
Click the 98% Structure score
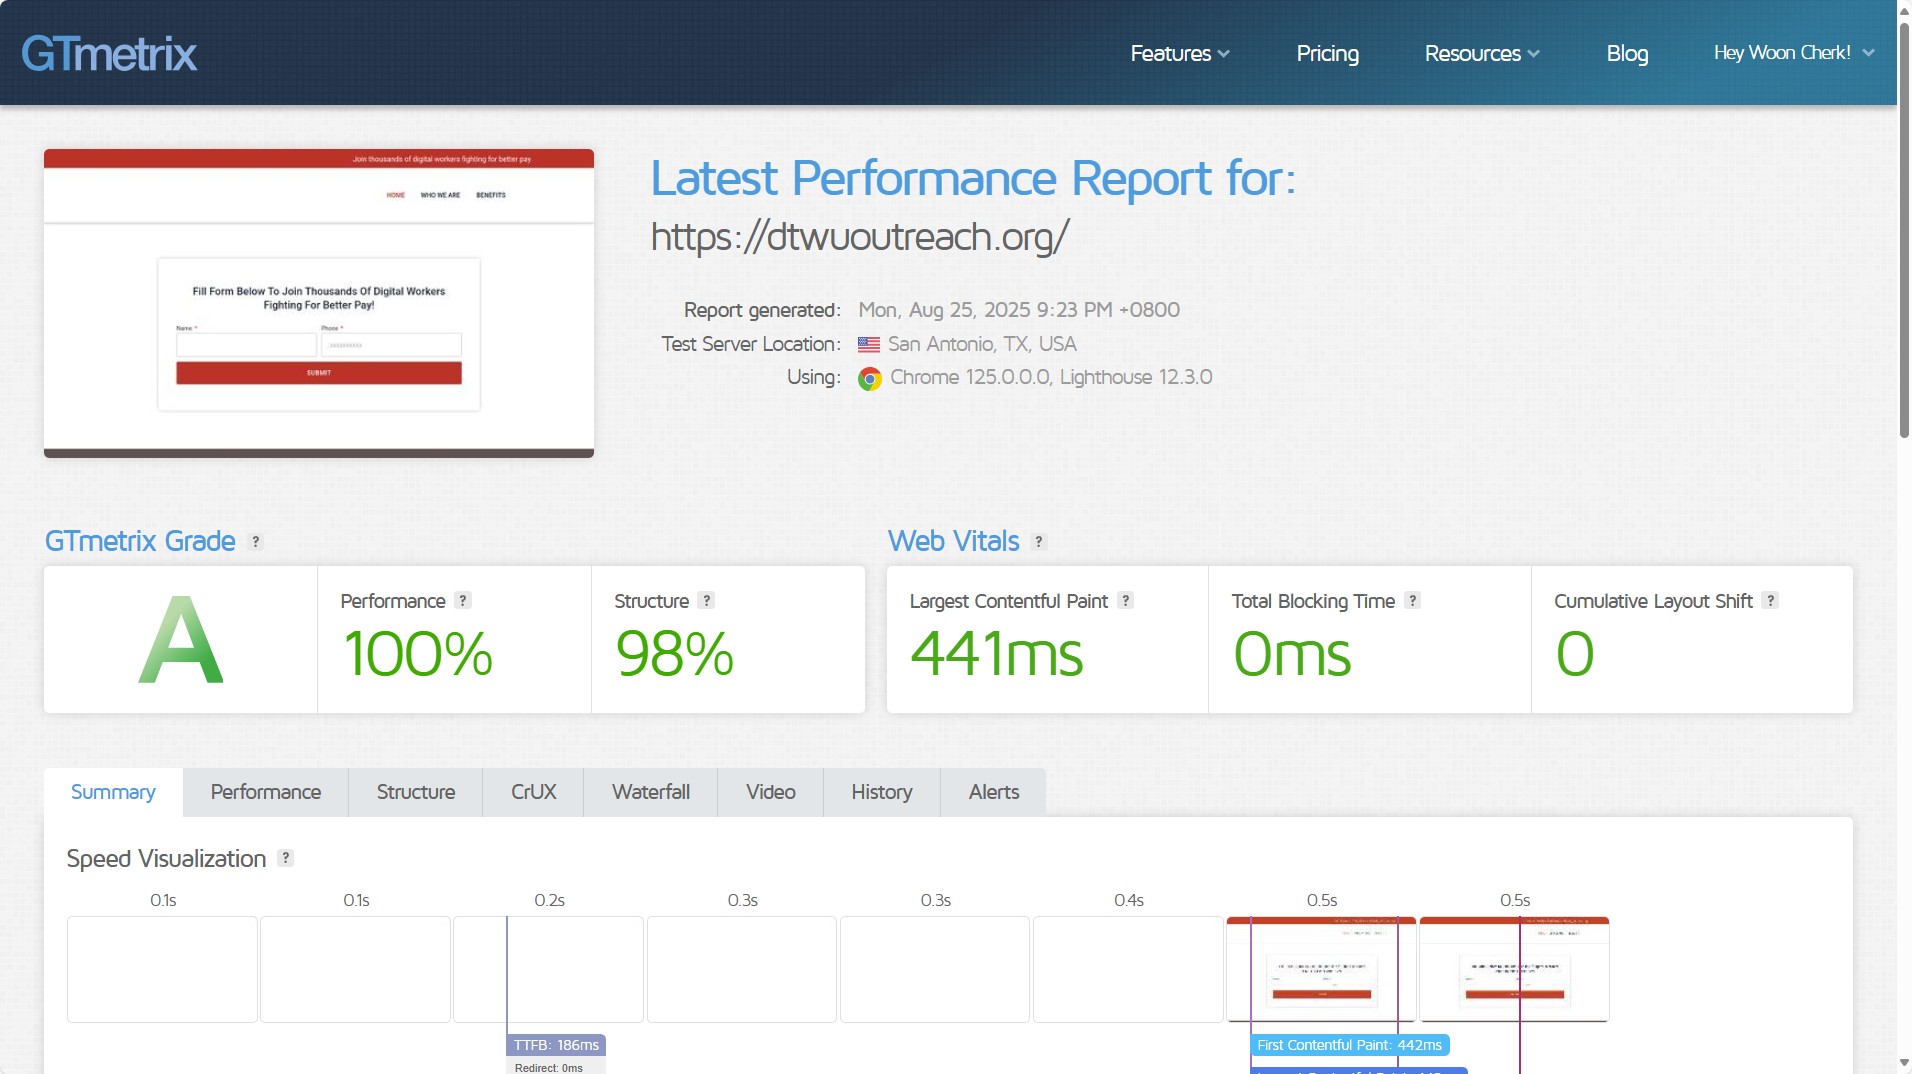click(x=675, y=654)
